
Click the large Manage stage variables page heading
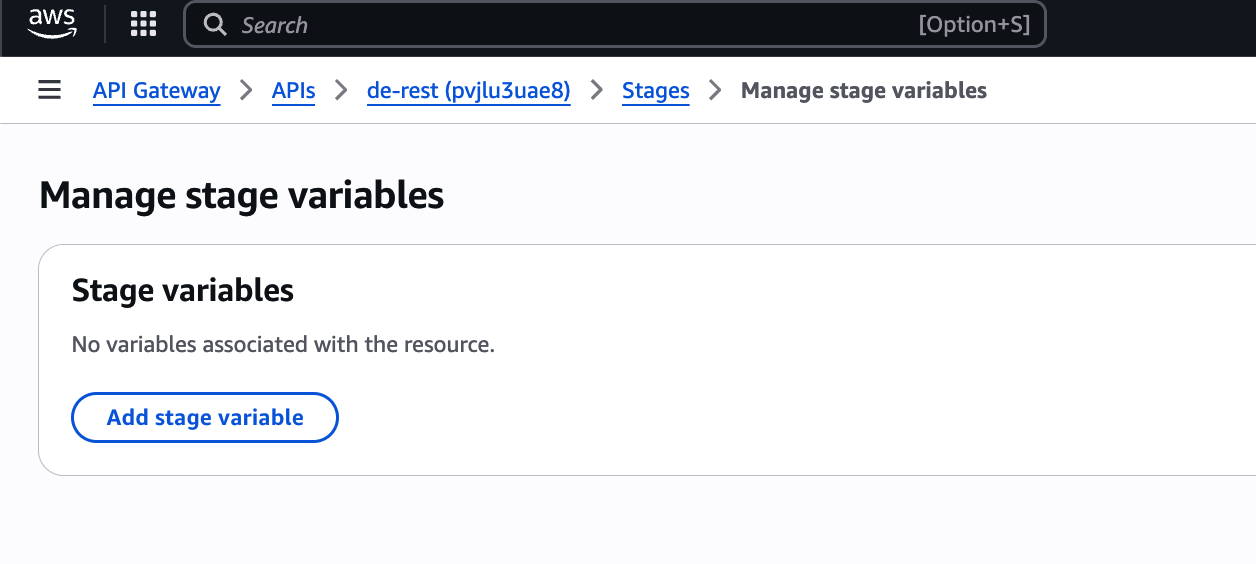coord(241,194)
